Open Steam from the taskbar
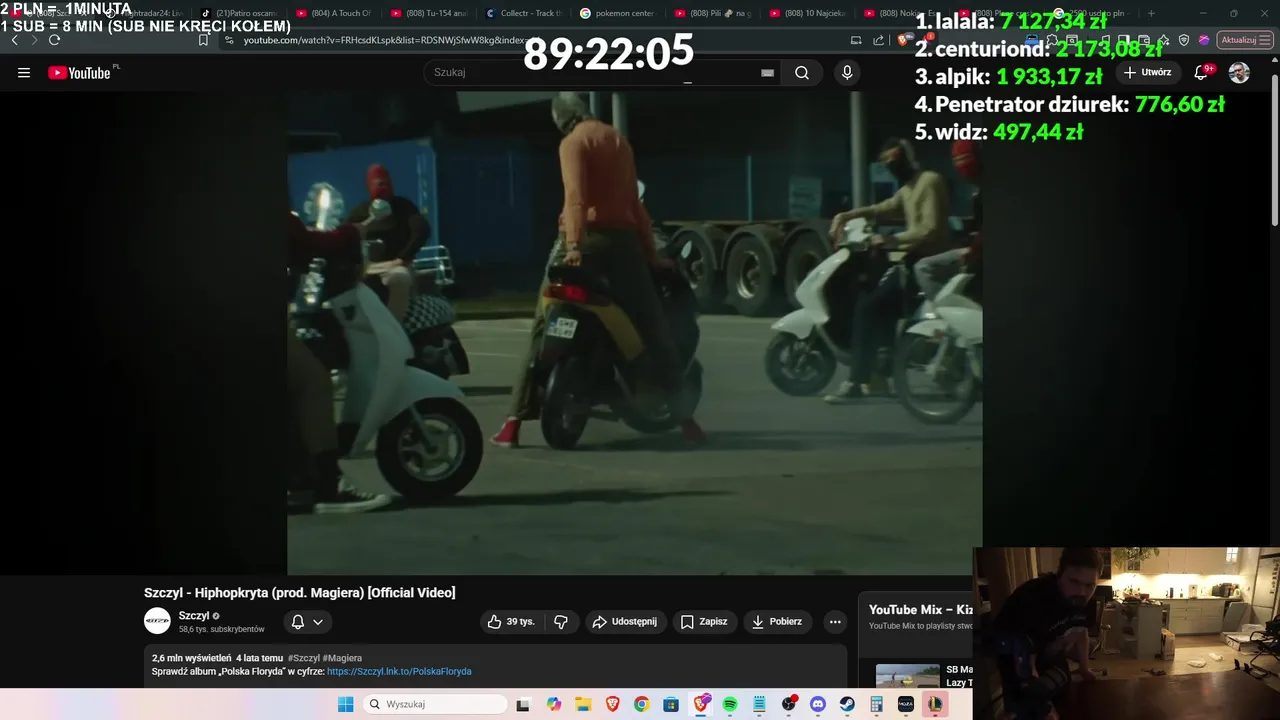 847,704
